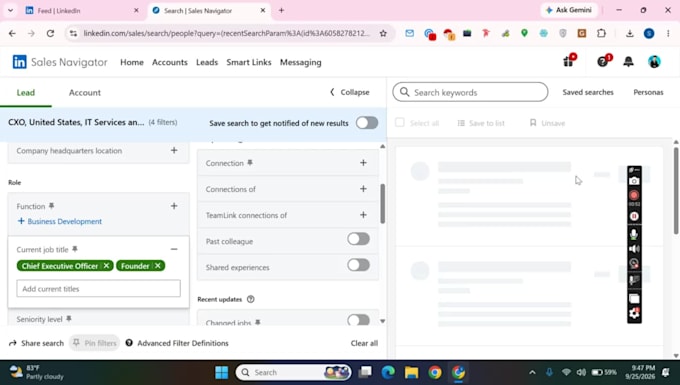680x385 pixels.
Task: Open the browser extensions puzzle icon
Action: [601, 33]
